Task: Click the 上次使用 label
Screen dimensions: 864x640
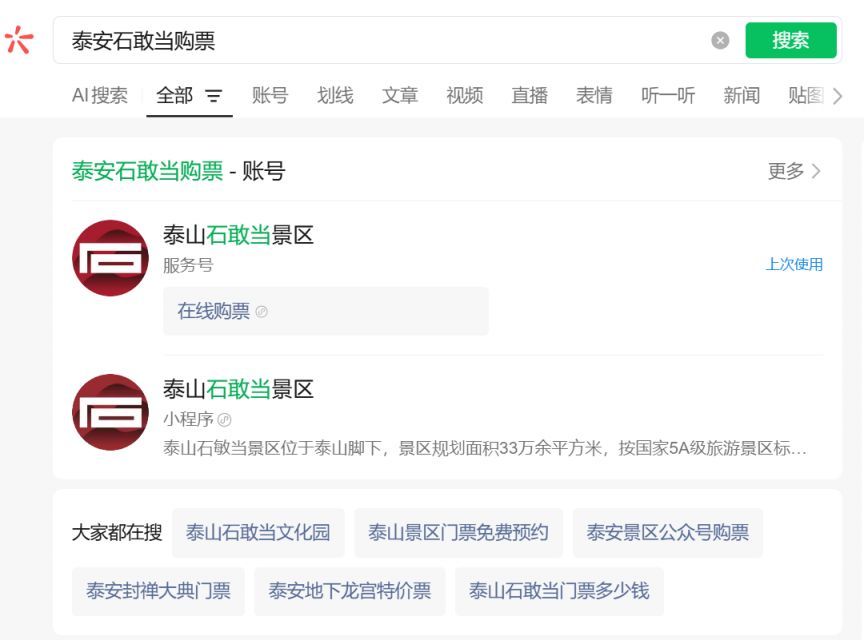Action: [794, 264]
